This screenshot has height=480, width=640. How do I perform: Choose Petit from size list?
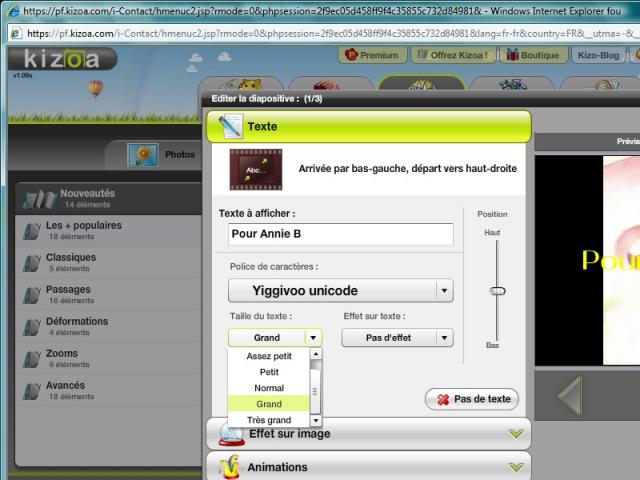click(x=269, y=372)
